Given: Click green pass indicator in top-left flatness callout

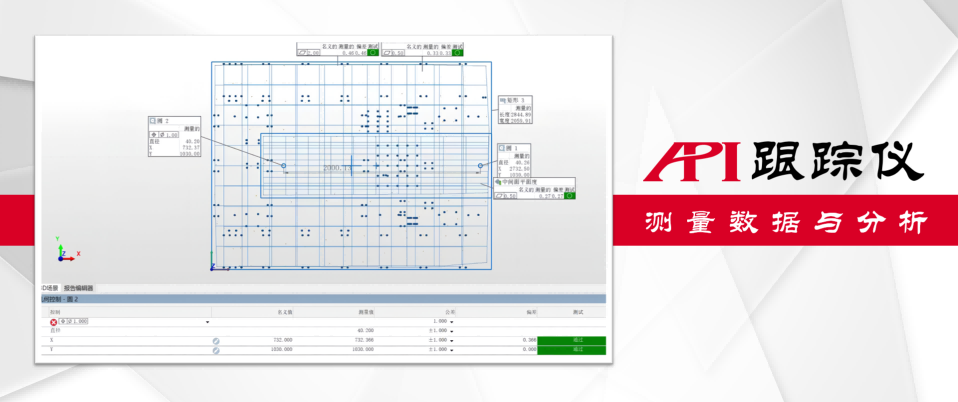Looking at the screenshot, I should pyautogui.click(x=371, y=53).
